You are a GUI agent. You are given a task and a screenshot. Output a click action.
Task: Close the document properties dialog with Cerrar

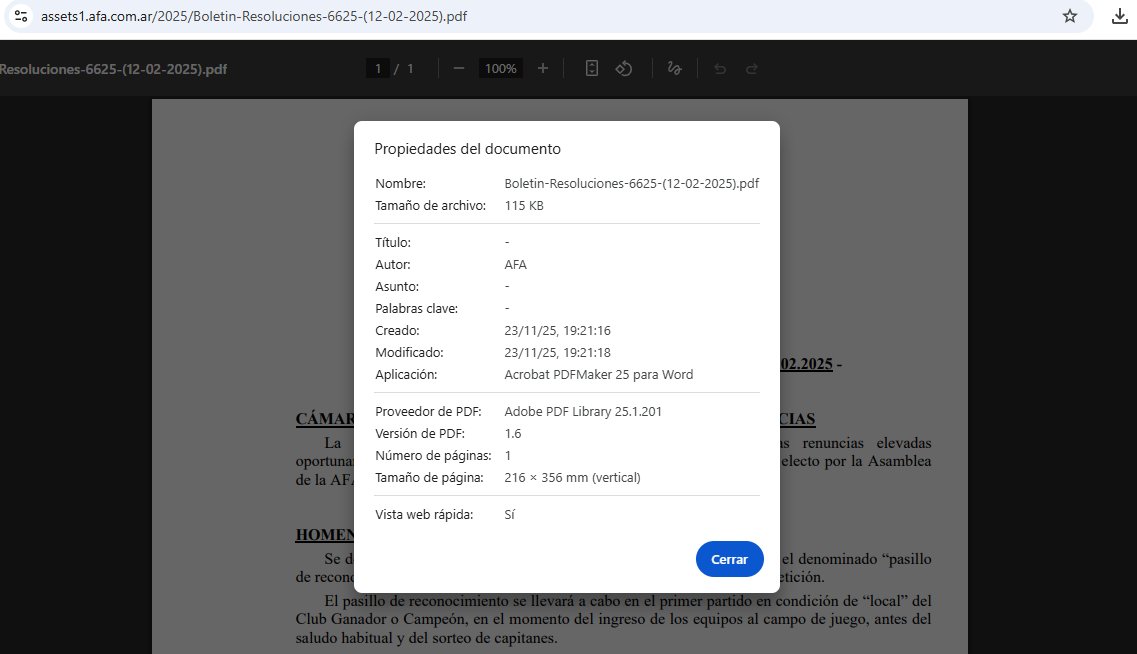pyautogui.click(x=729, y=559)
